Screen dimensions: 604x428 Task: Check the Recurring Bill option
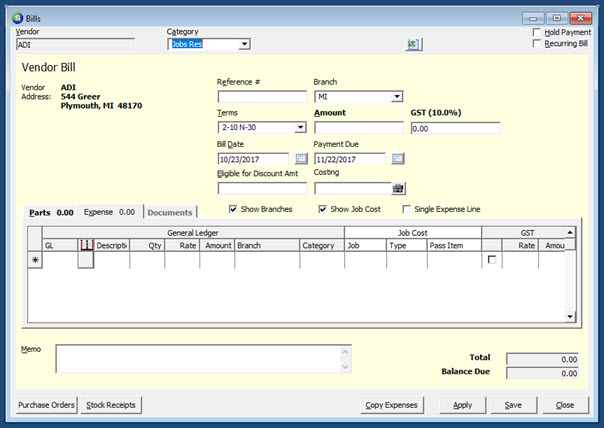pyautogui.click(x=537, y=44)
